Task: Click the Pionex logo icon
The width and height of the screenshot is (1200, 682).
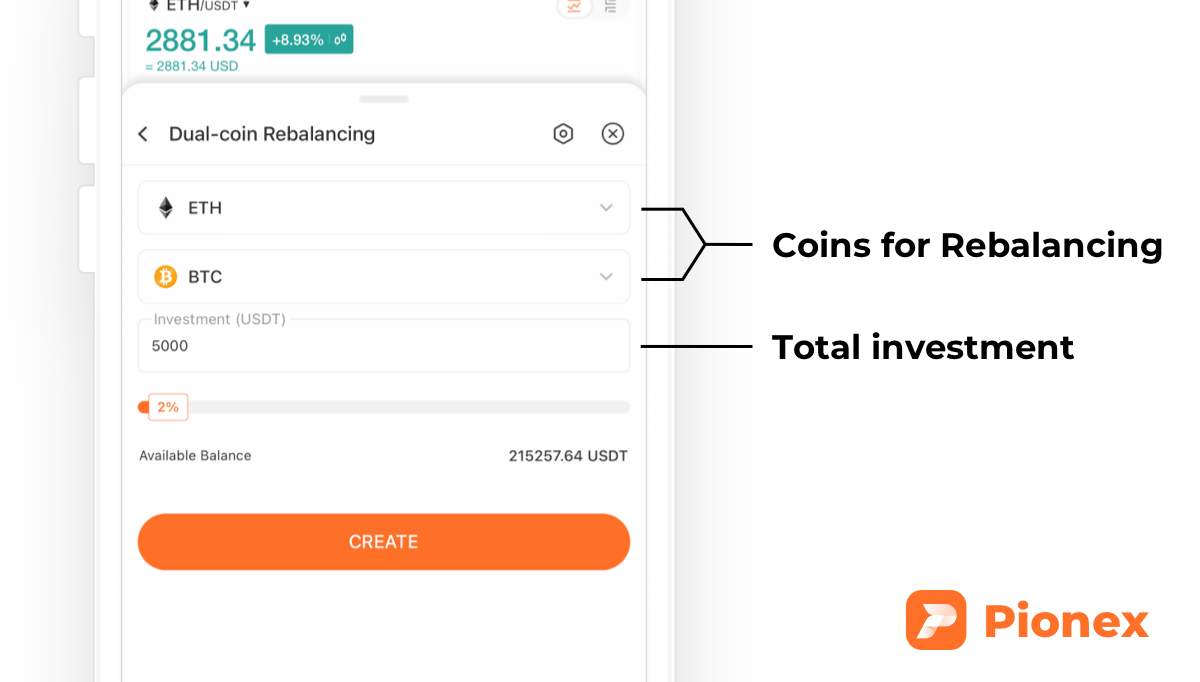Action: pyautogui.click(x=936, y=620)
